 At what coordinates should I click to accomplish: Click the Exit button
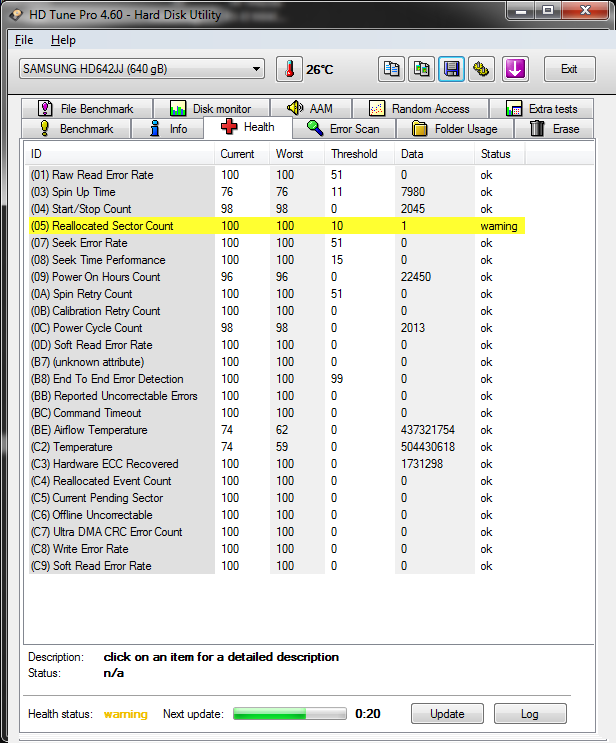(x=569, y=69)
